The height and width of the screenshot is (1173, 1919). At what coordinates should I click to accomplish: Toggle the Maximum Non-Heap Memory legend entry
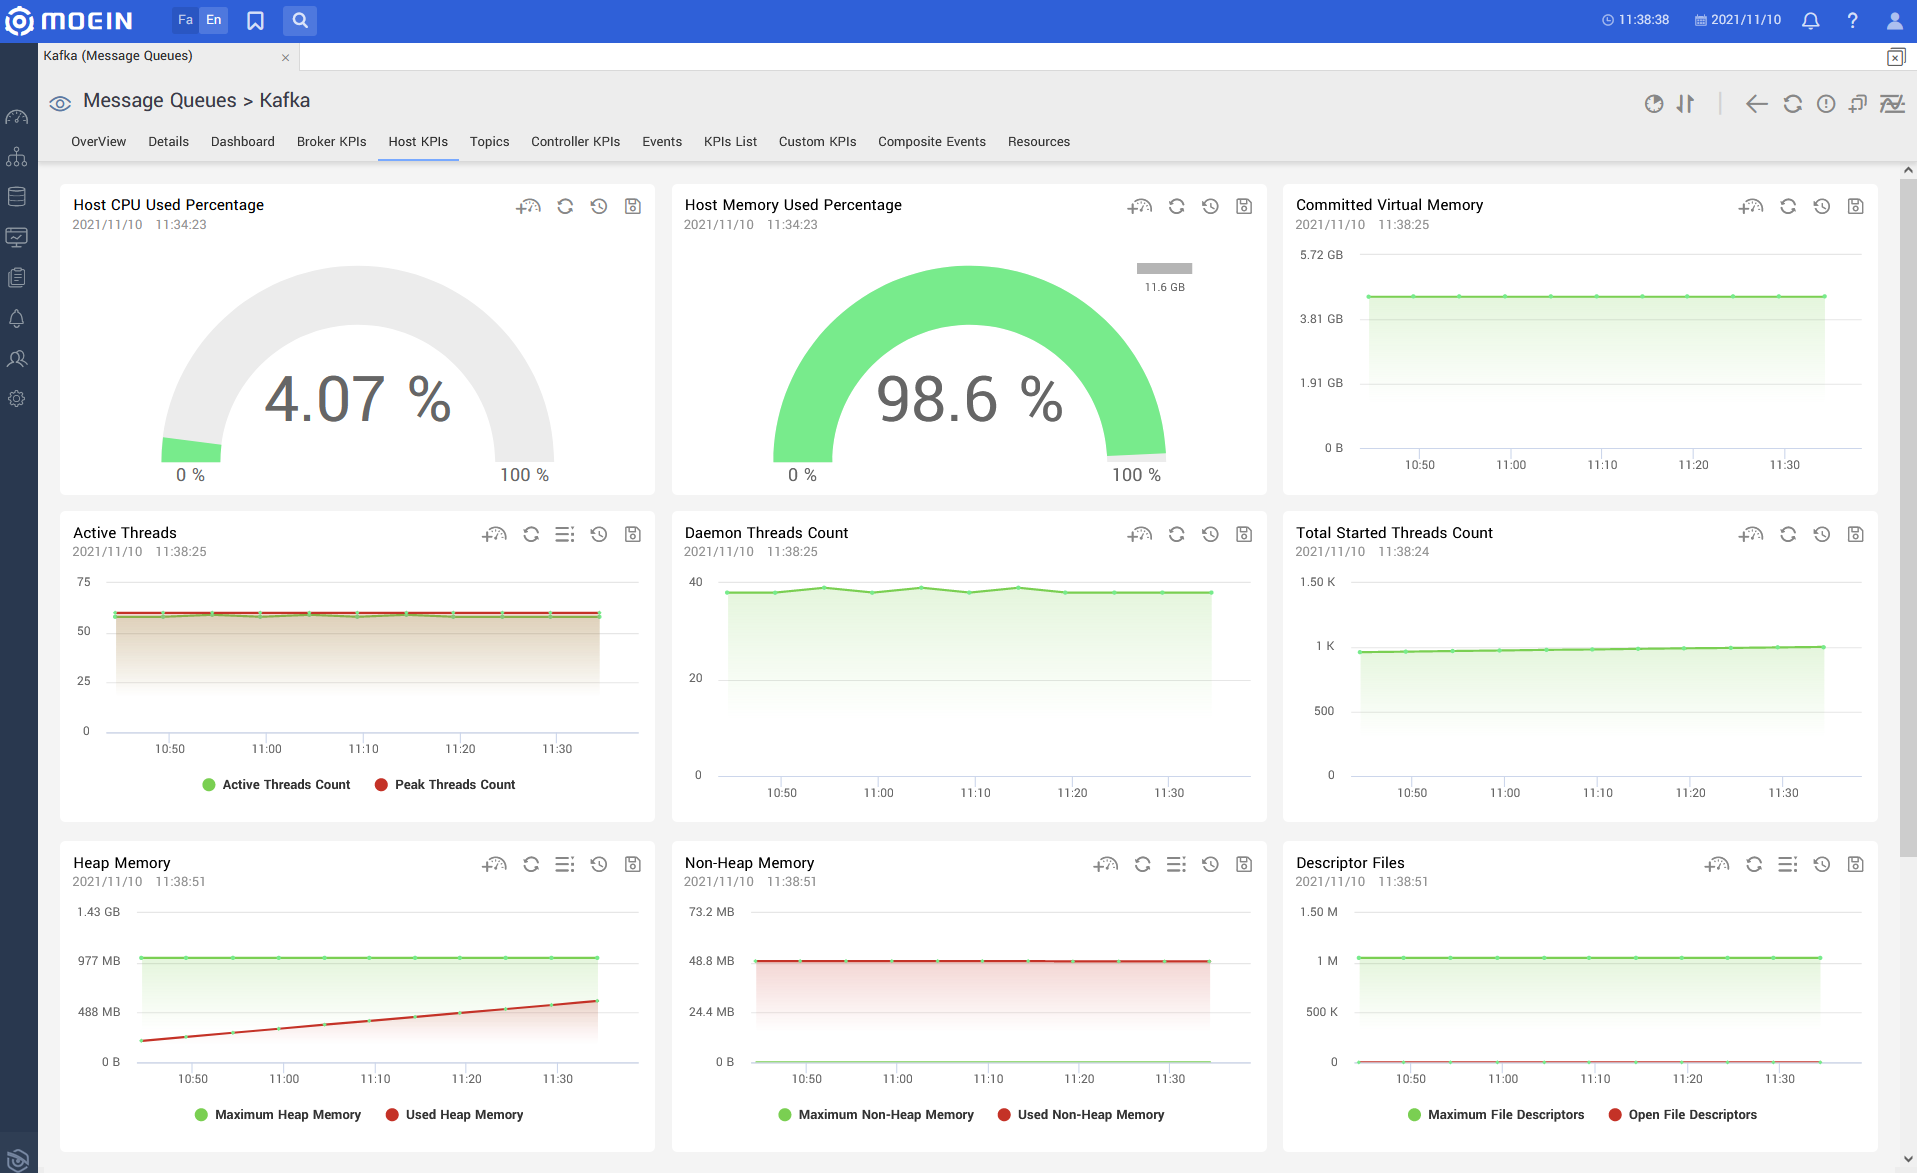(x=876, y=1115)
